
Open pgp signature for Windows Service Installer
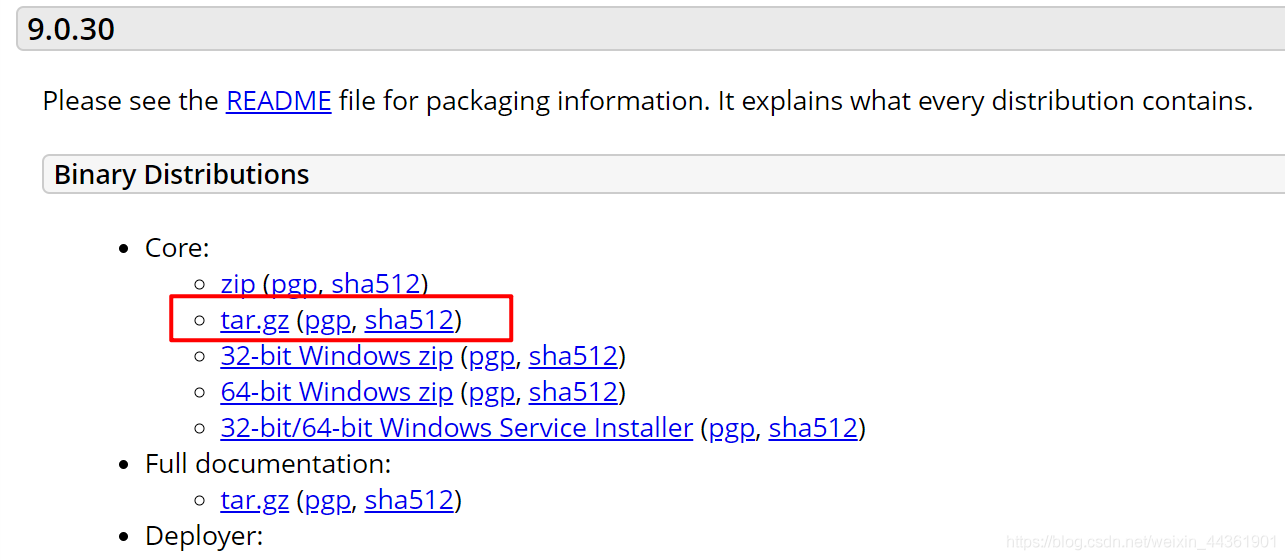[x=732, y=428]
